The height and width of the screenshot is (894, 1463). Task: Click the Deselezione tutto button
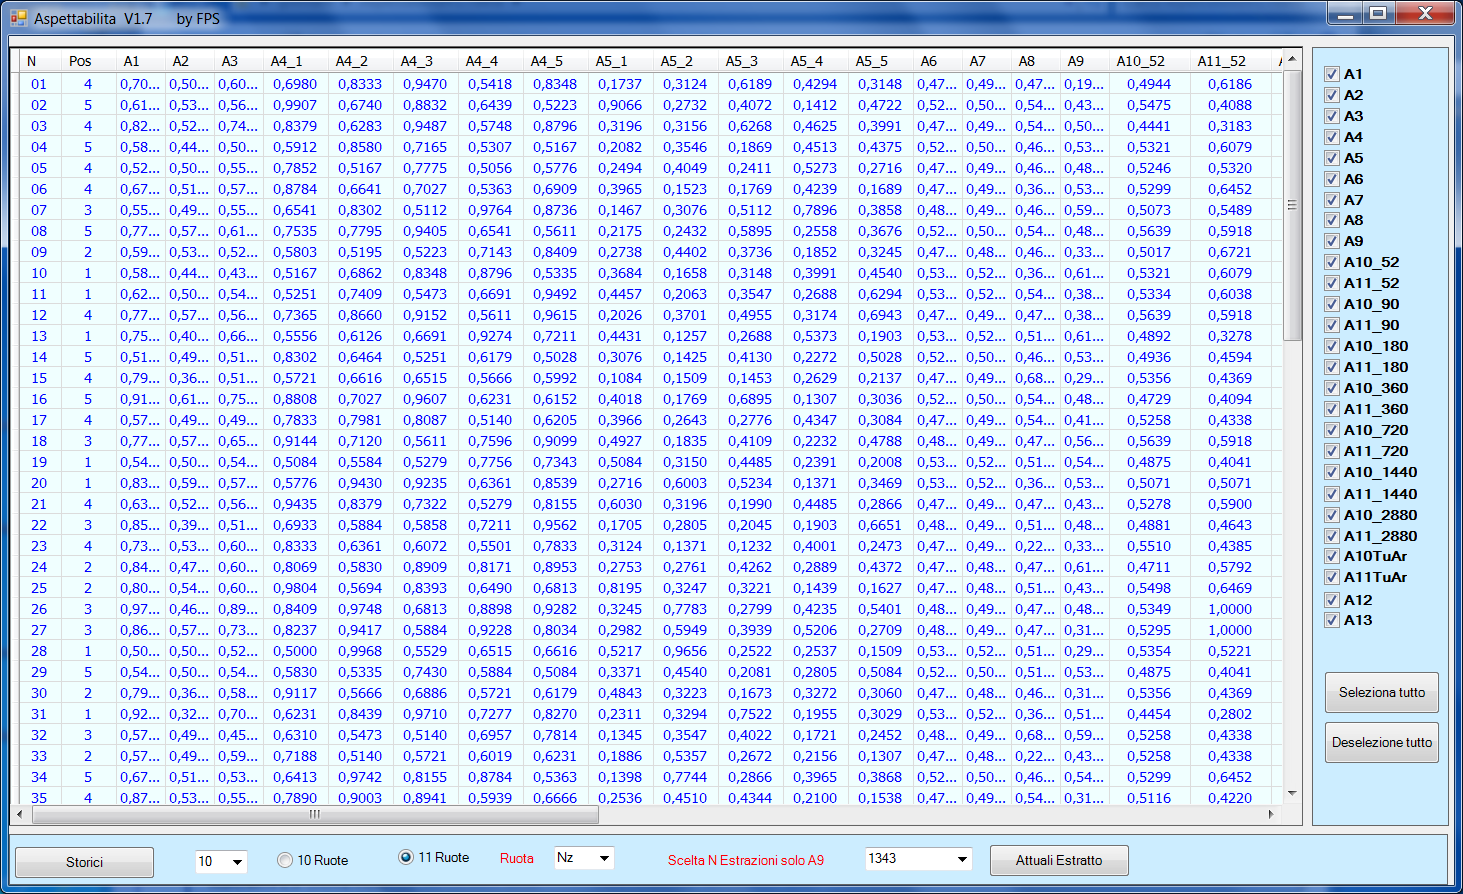(x=1382, y=742)
